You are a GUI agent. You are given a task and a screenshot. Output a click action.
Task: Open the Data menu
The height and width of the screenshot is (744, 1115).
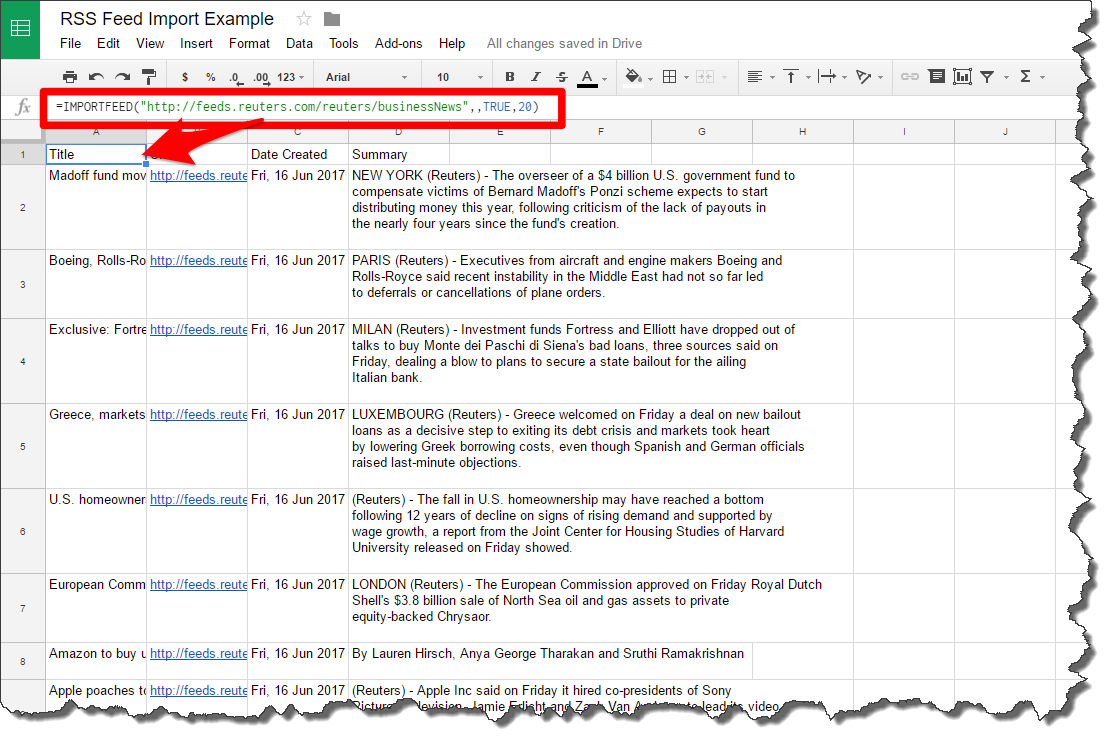(299, 43)
